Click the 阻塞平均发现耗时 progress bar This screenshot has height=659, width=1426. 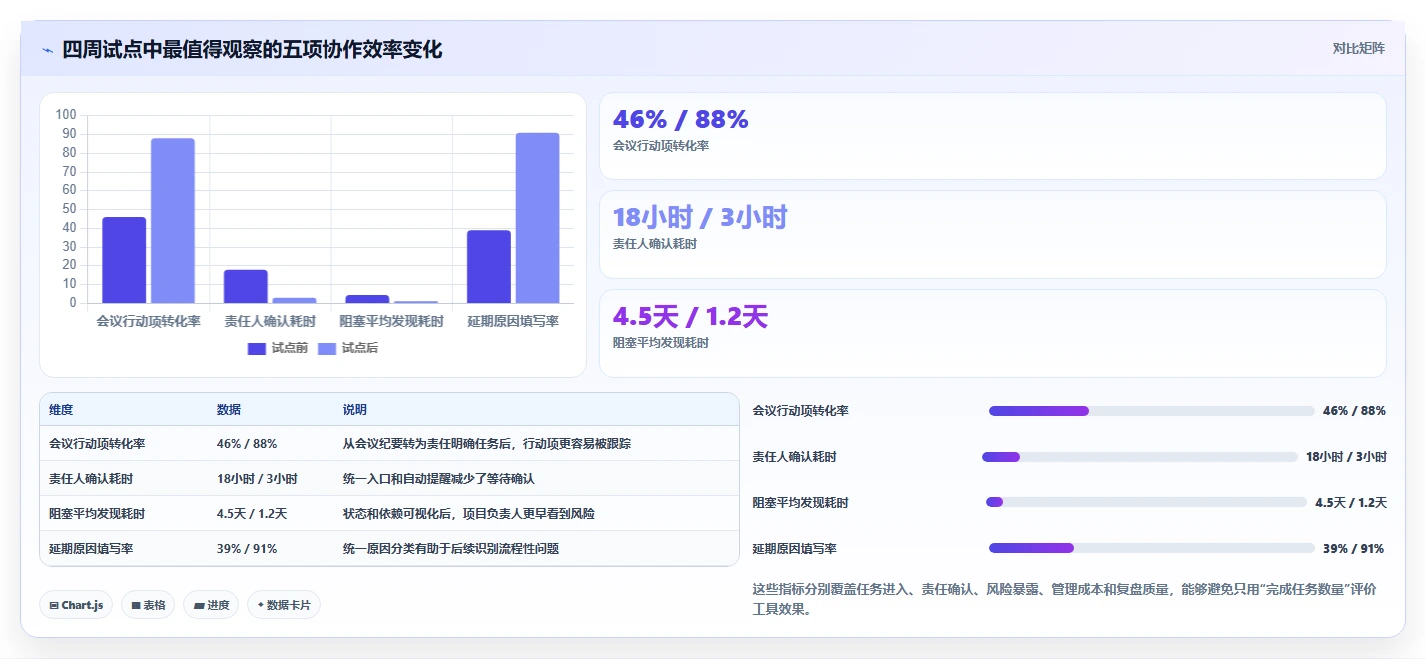click(1146, 502)
